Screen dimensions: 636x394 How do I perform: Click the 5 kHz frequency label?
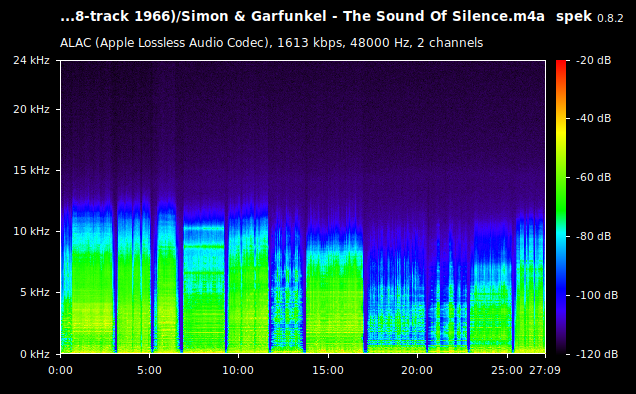coord(35,292)
